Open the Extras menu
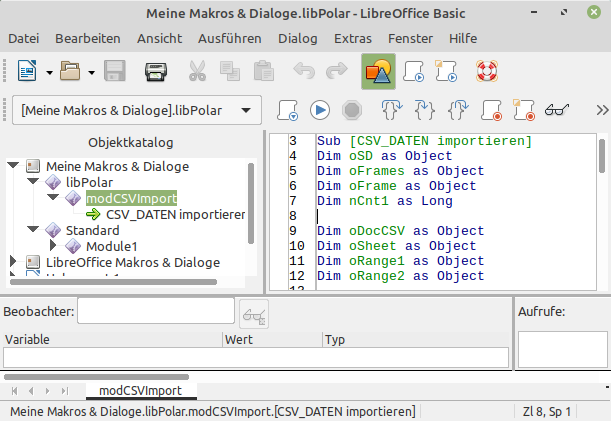Image resolution: width=611 pixels, height=421 pixels. pos(353,39)
